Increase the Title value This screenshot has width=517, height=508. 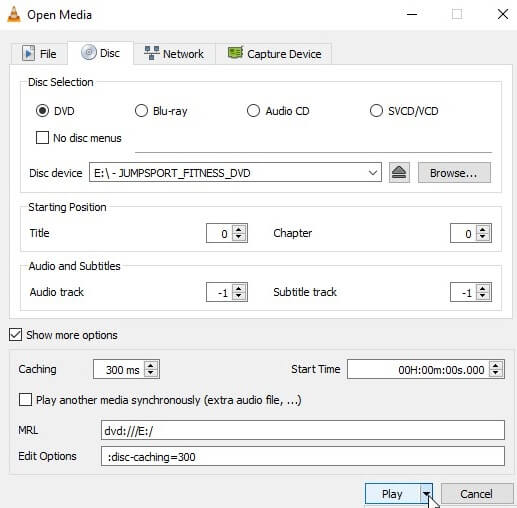(239, 229)
